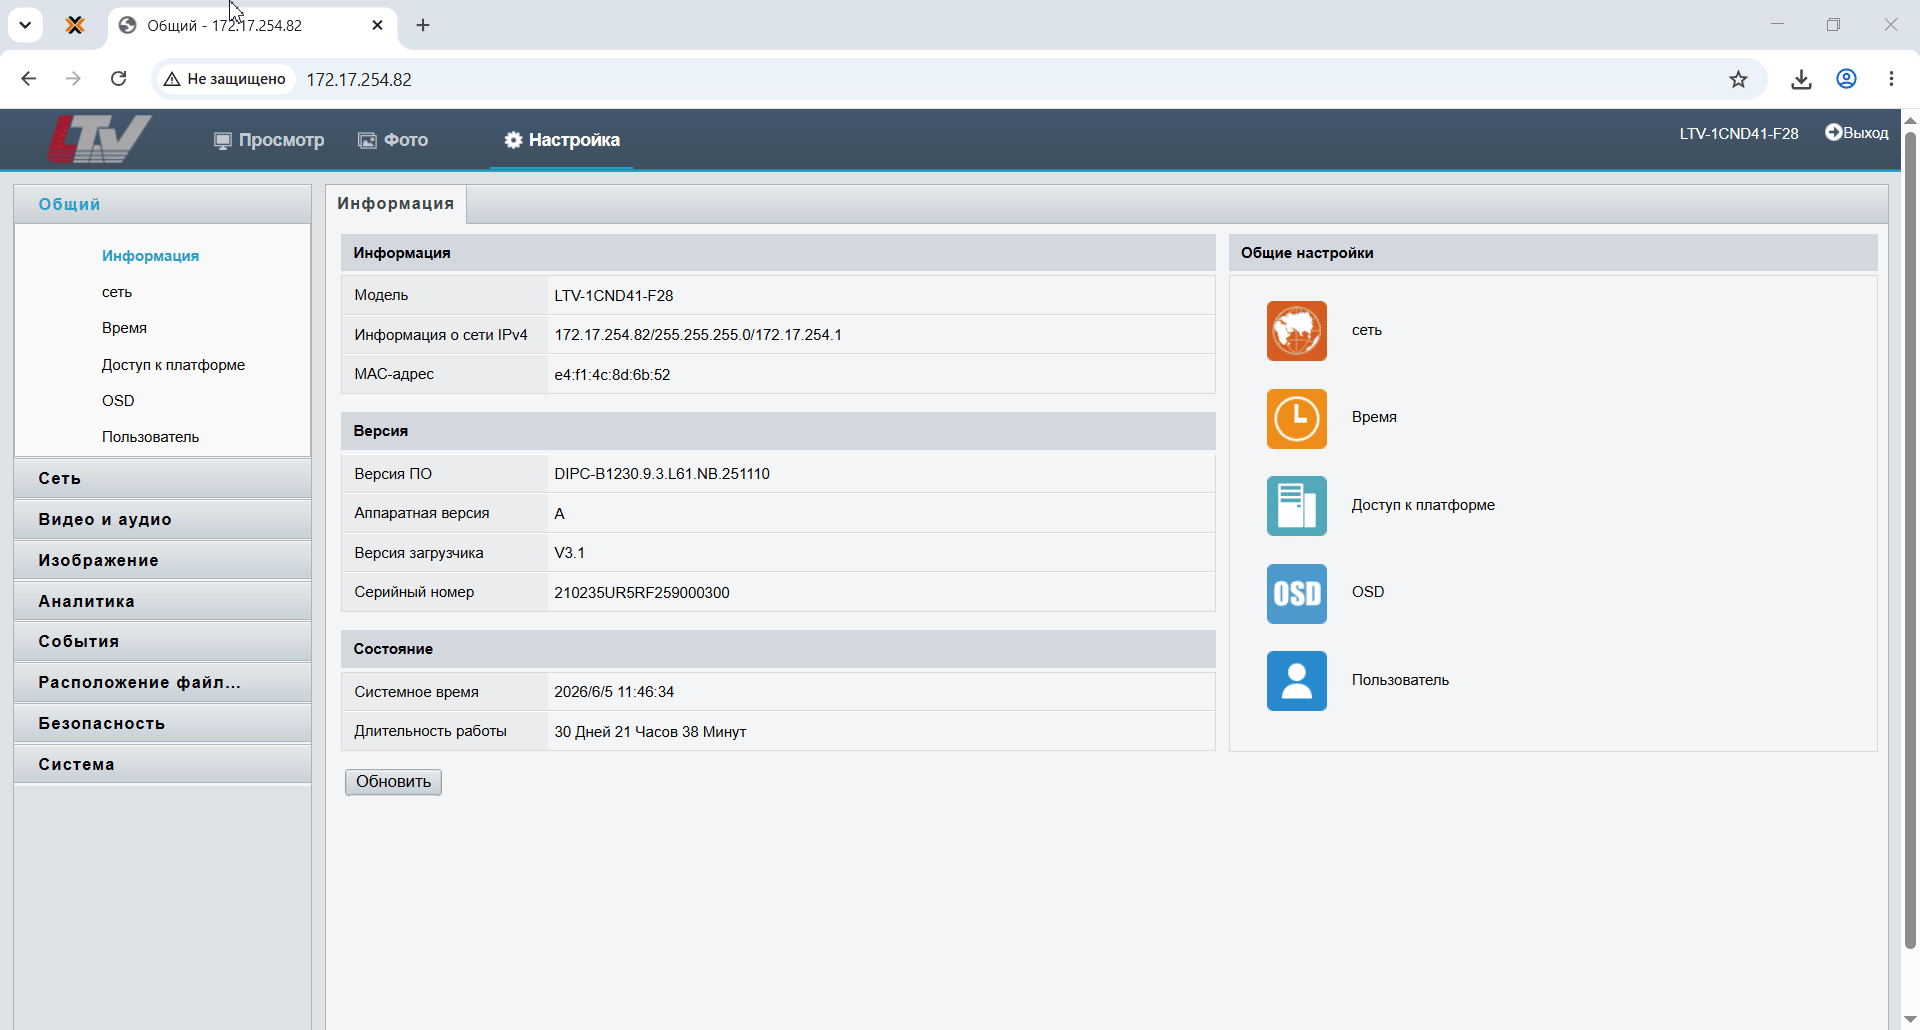The height and width of the screenshot is (1030, 1920).
Task: Switch to the Фото tab
Action: 393,140
